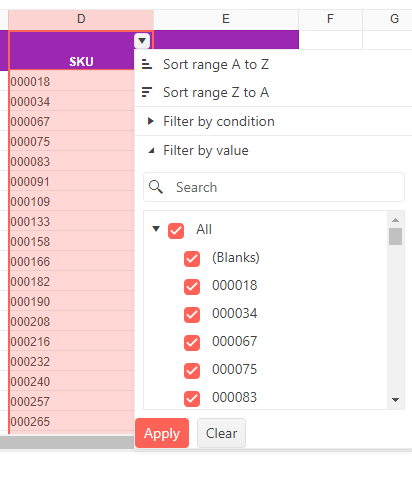Uncheck the (Blanks) checkbox
Screen dimensions: 412x477
tap(192, 259)
